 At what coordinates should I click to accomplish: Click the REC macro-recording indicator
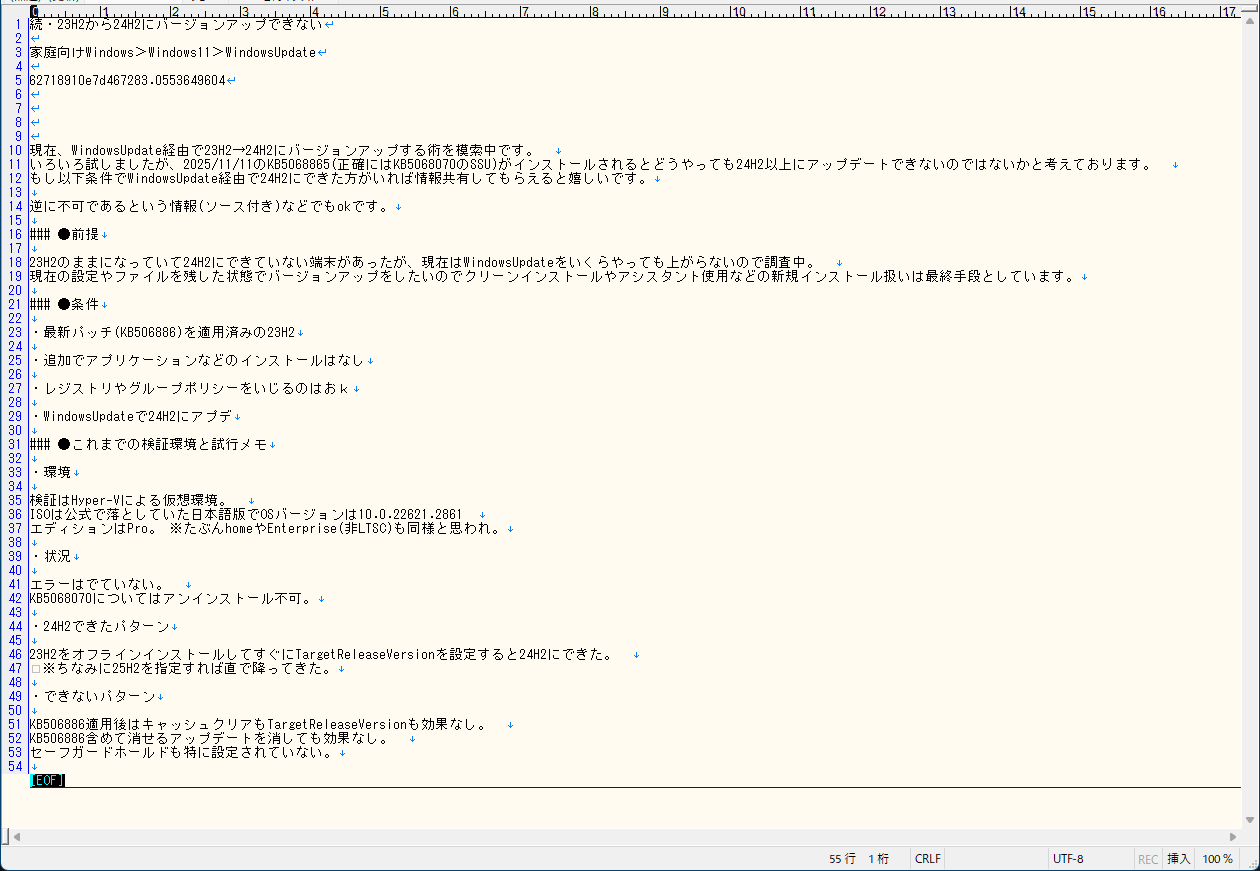(x=1148, y=858)
